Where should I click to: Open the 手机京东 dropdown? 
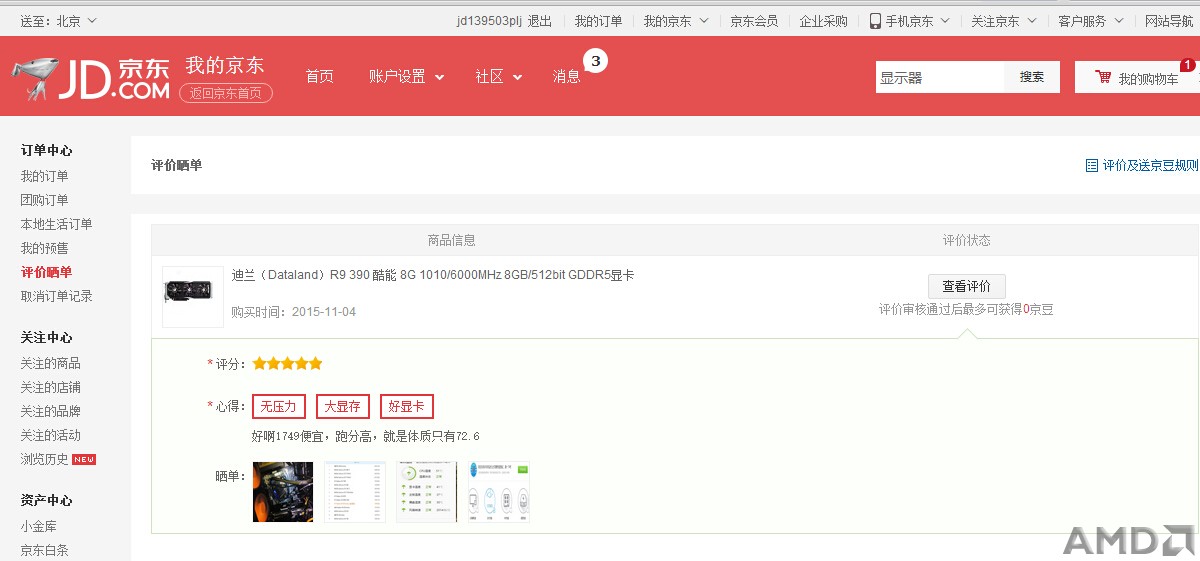pos(909,21)
